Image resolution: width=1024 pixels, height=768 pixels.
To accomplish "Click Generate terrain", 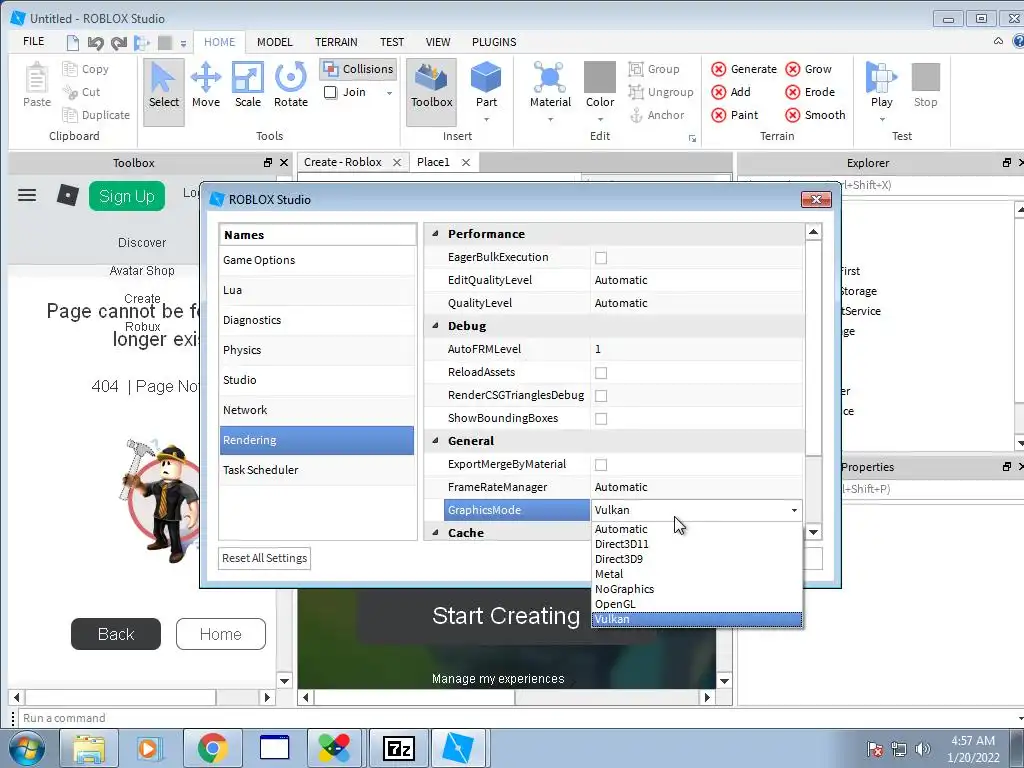I will click(744, 69).
